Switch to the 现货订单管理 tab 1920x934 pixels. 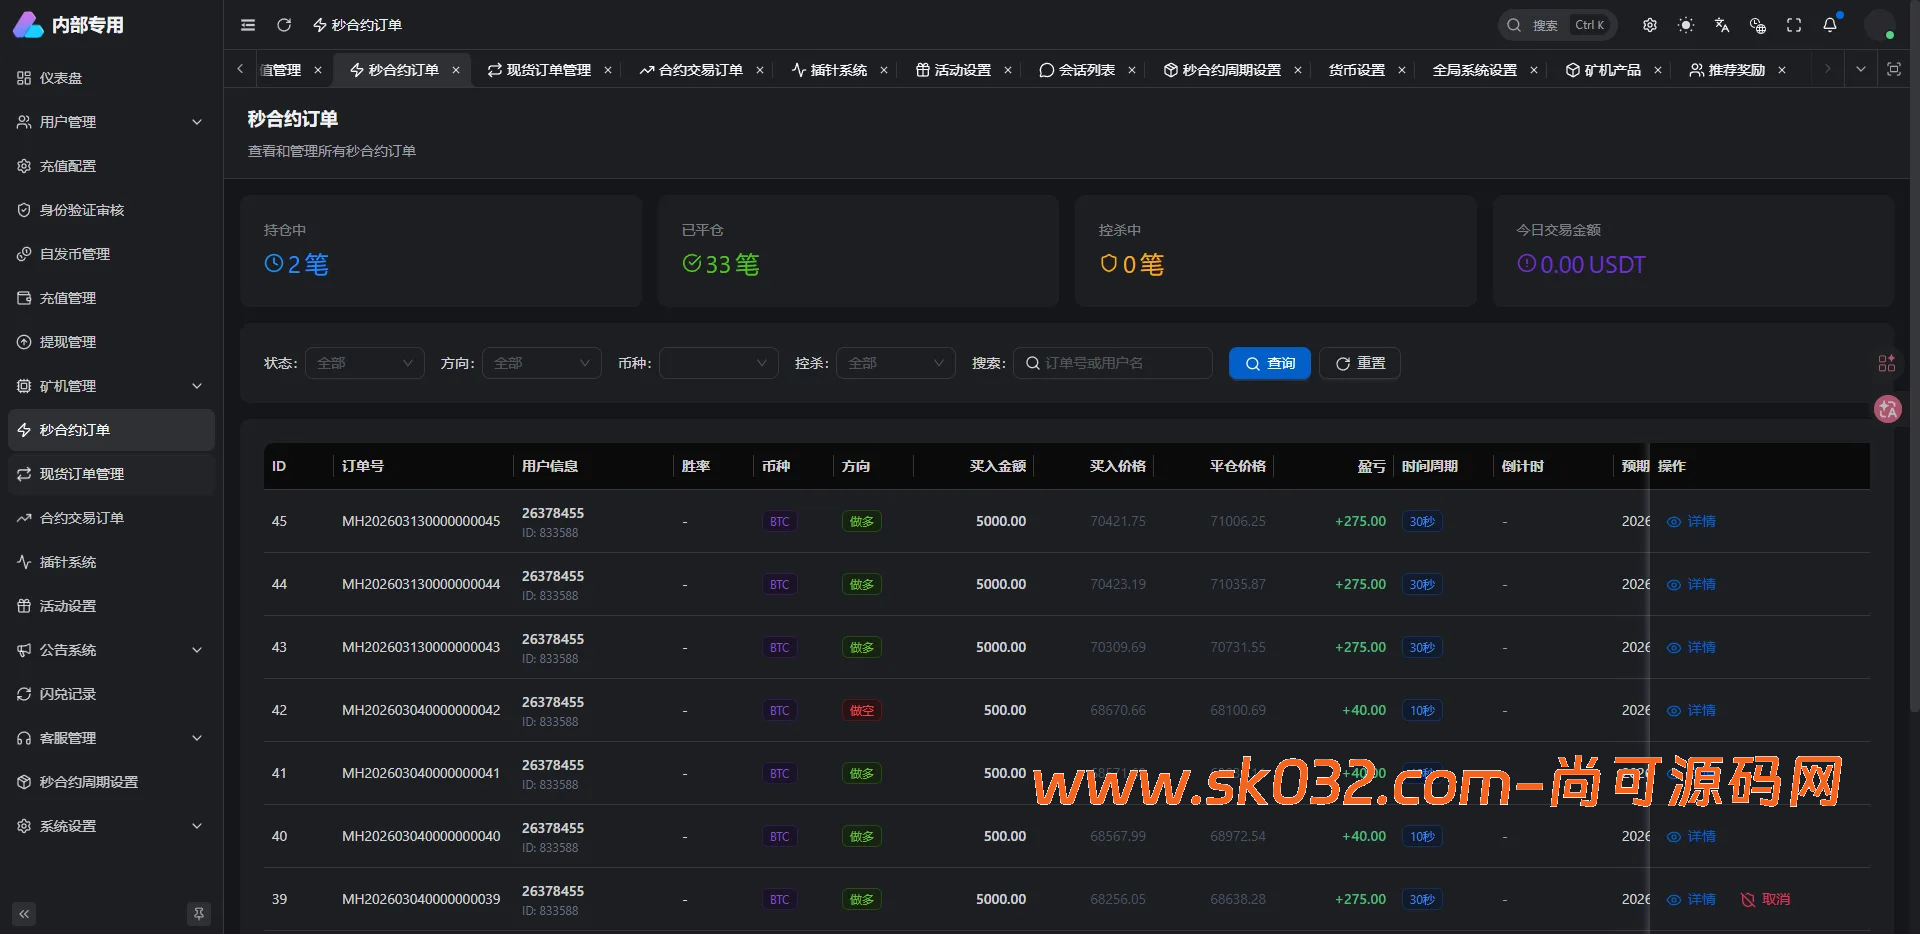(x=545, y=70)
